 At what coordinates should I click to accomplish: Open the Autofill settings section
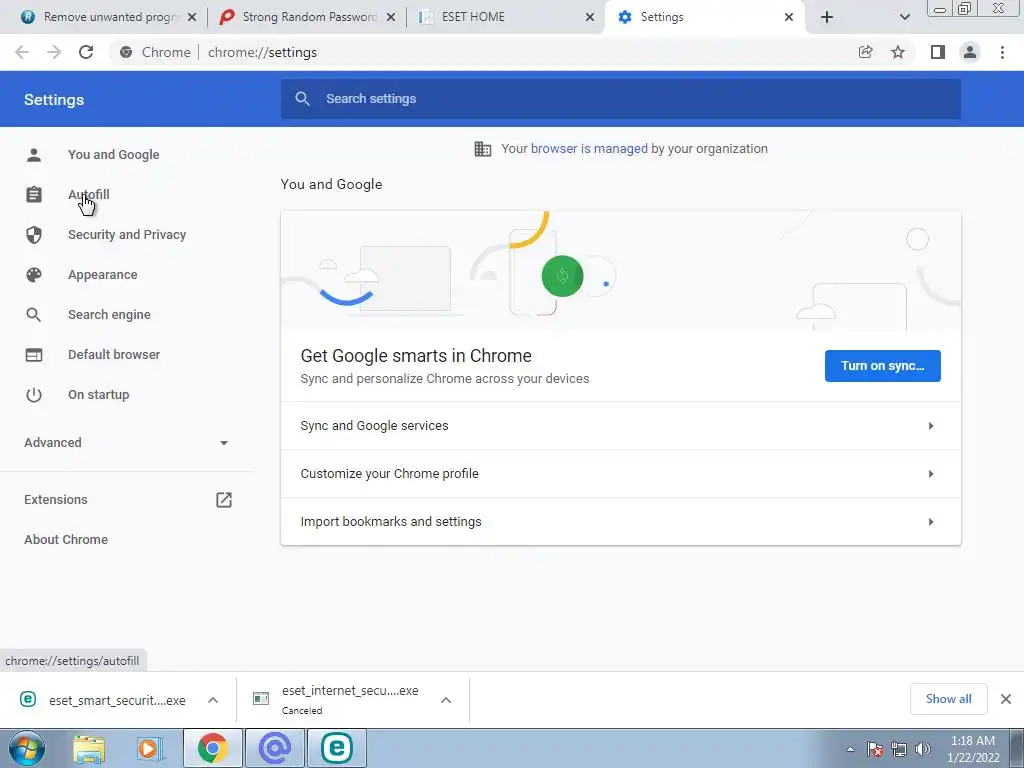click(x=89, y=195)
